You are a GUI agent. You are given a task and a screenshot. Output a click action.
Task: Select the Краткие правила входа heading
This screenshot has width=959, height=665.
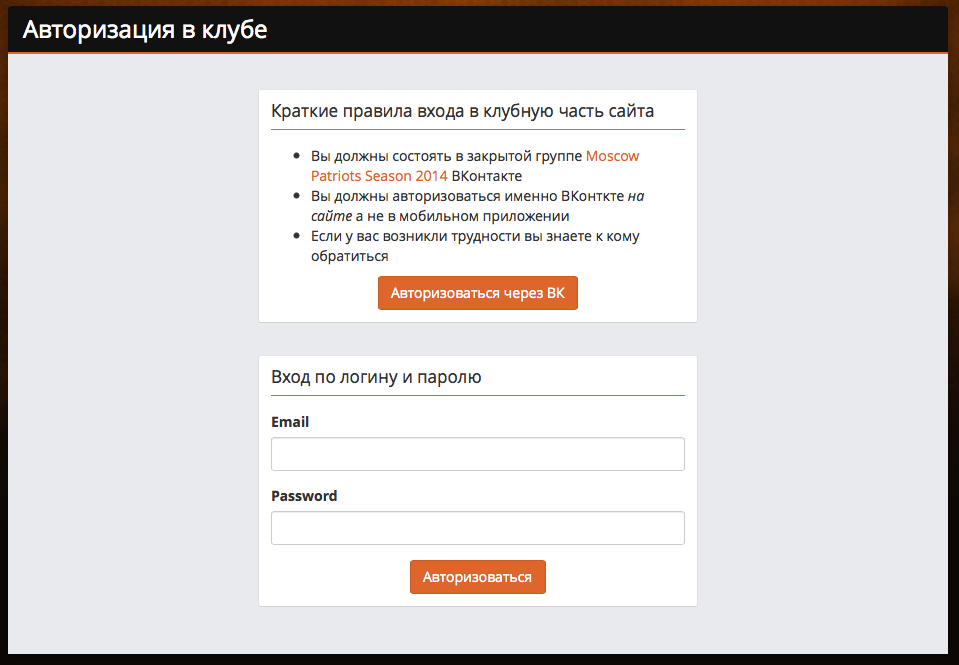click(x=462, y=111)
